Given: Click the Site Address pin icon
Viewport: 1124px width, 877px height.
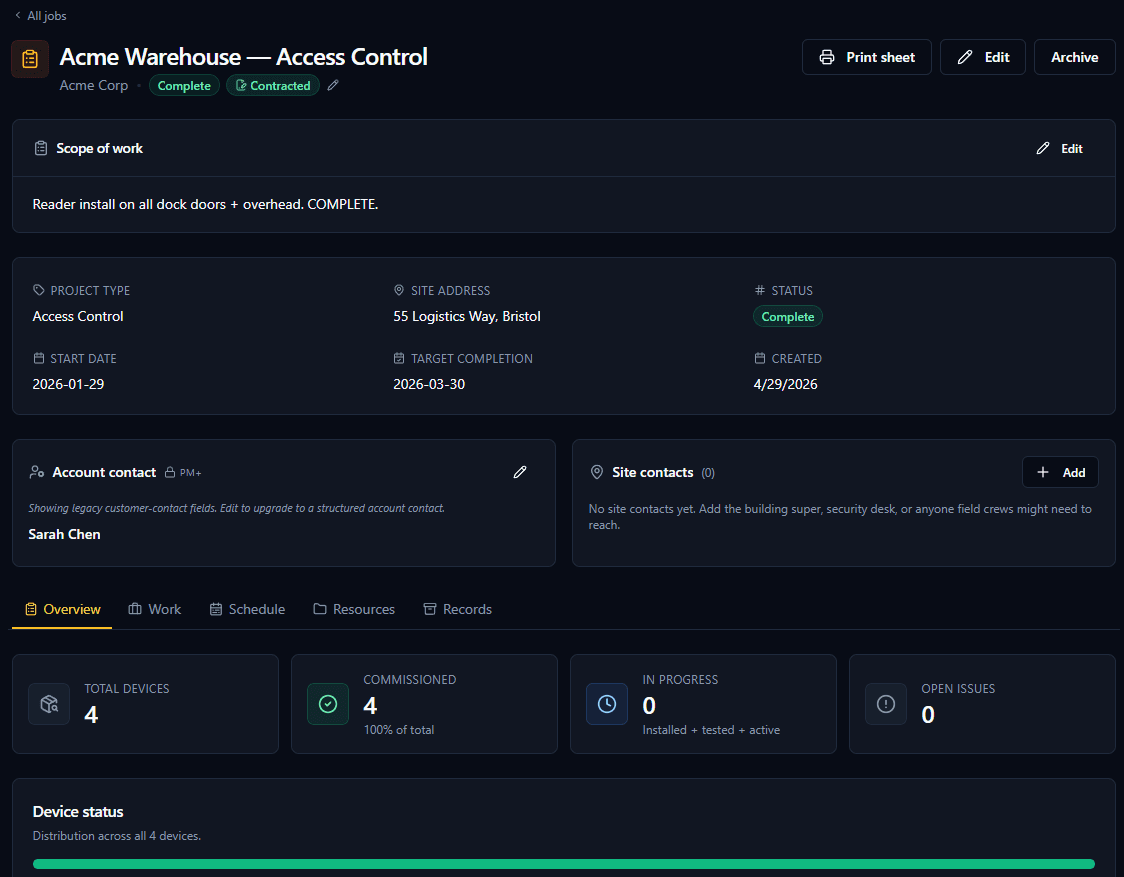Looking at the screenshot, I should pos(399,290).
